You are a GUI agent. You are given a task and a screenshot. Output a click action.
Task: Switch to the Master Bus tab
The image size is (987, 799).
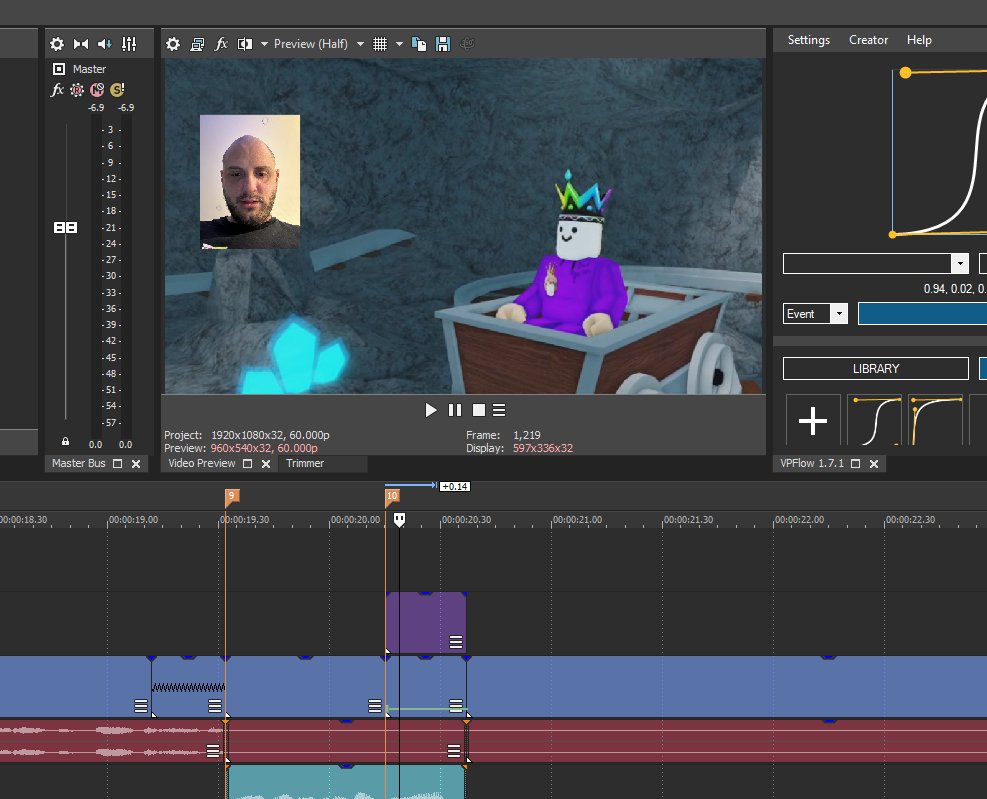78,463
